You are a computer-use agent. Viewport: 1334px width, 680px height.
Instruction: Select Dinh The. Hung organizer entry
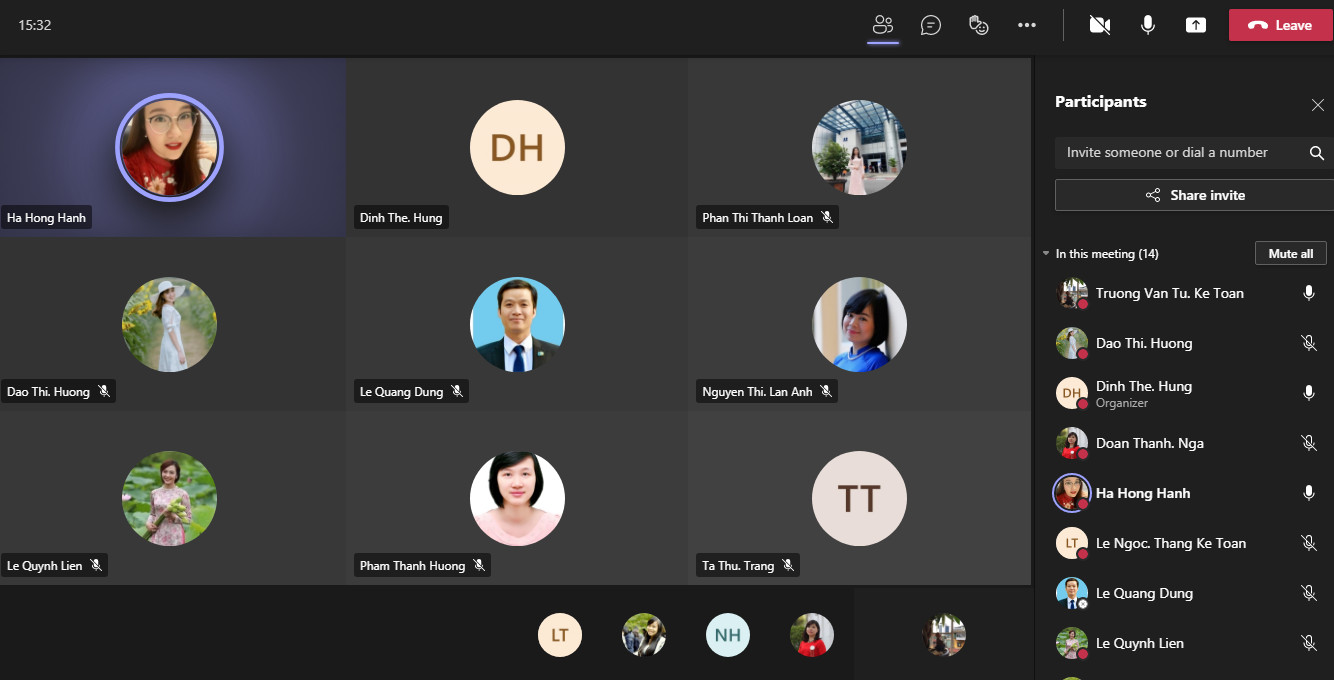(1143, 393)
